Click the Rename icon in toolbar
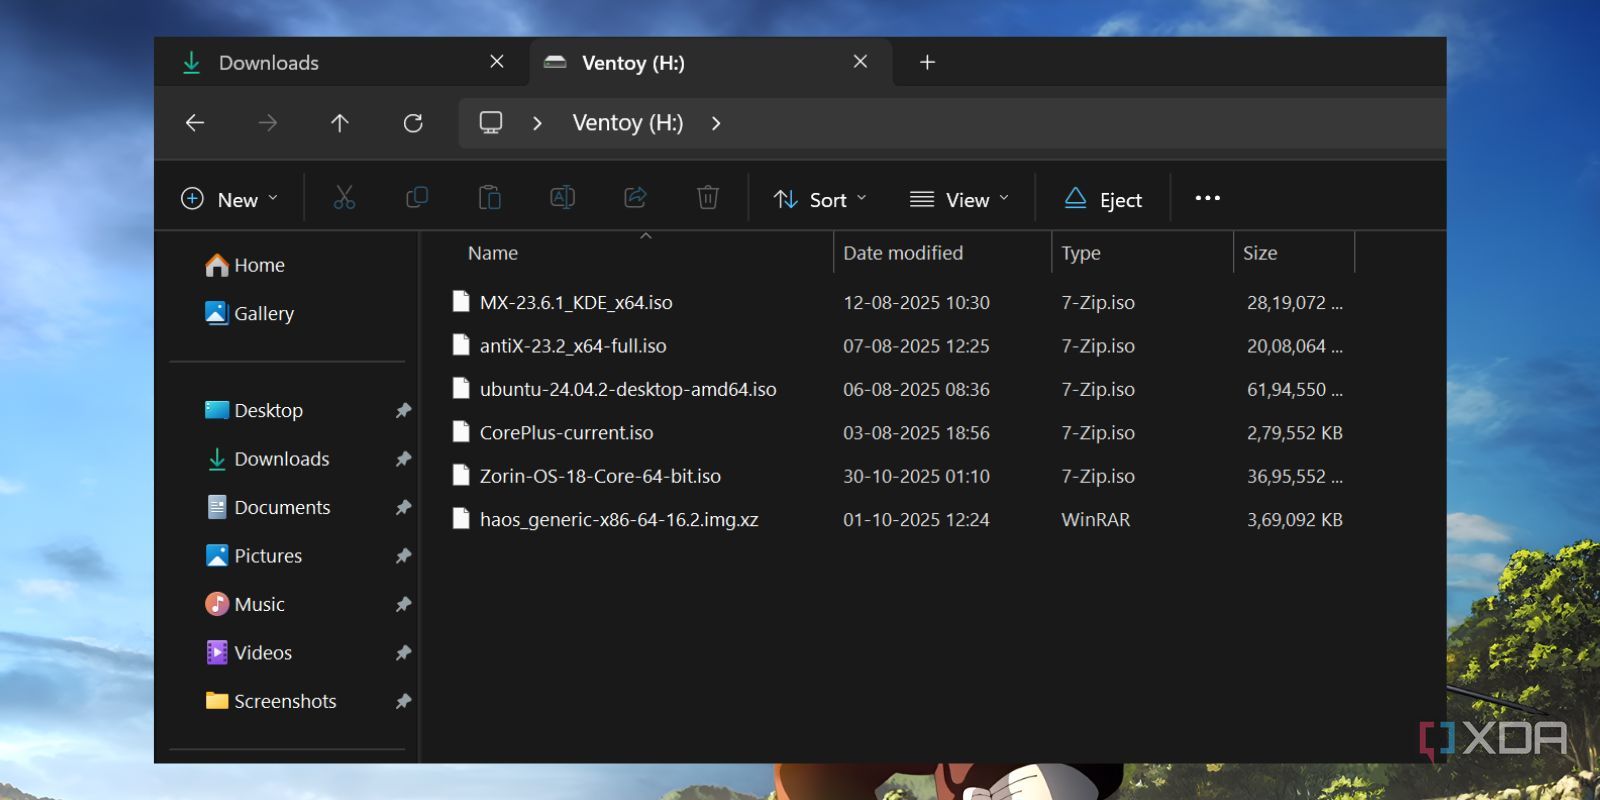This screenshot has width=1600, height=800. (x=563, y=198)
